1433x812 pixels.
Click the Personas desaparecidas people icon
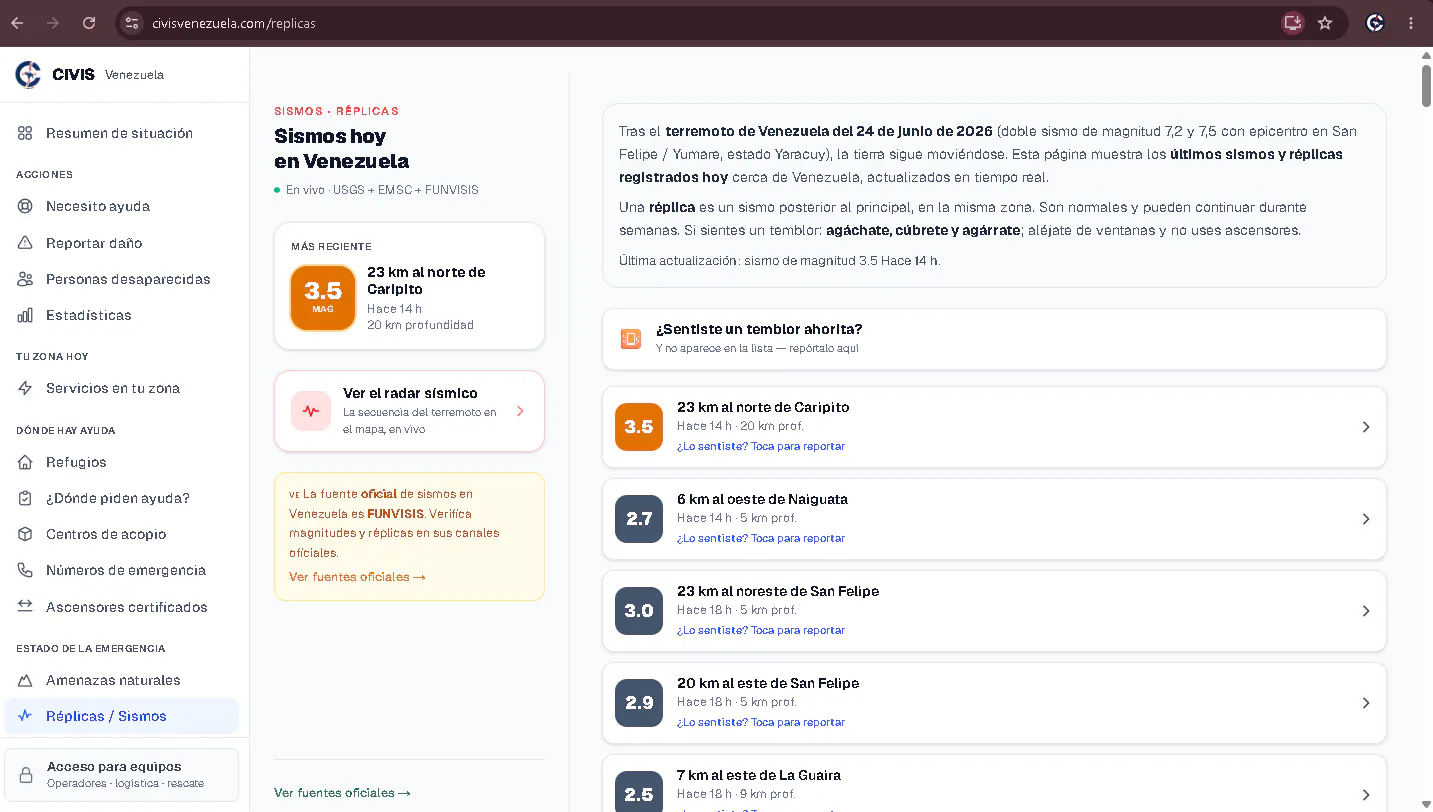(x=25, y=279)
